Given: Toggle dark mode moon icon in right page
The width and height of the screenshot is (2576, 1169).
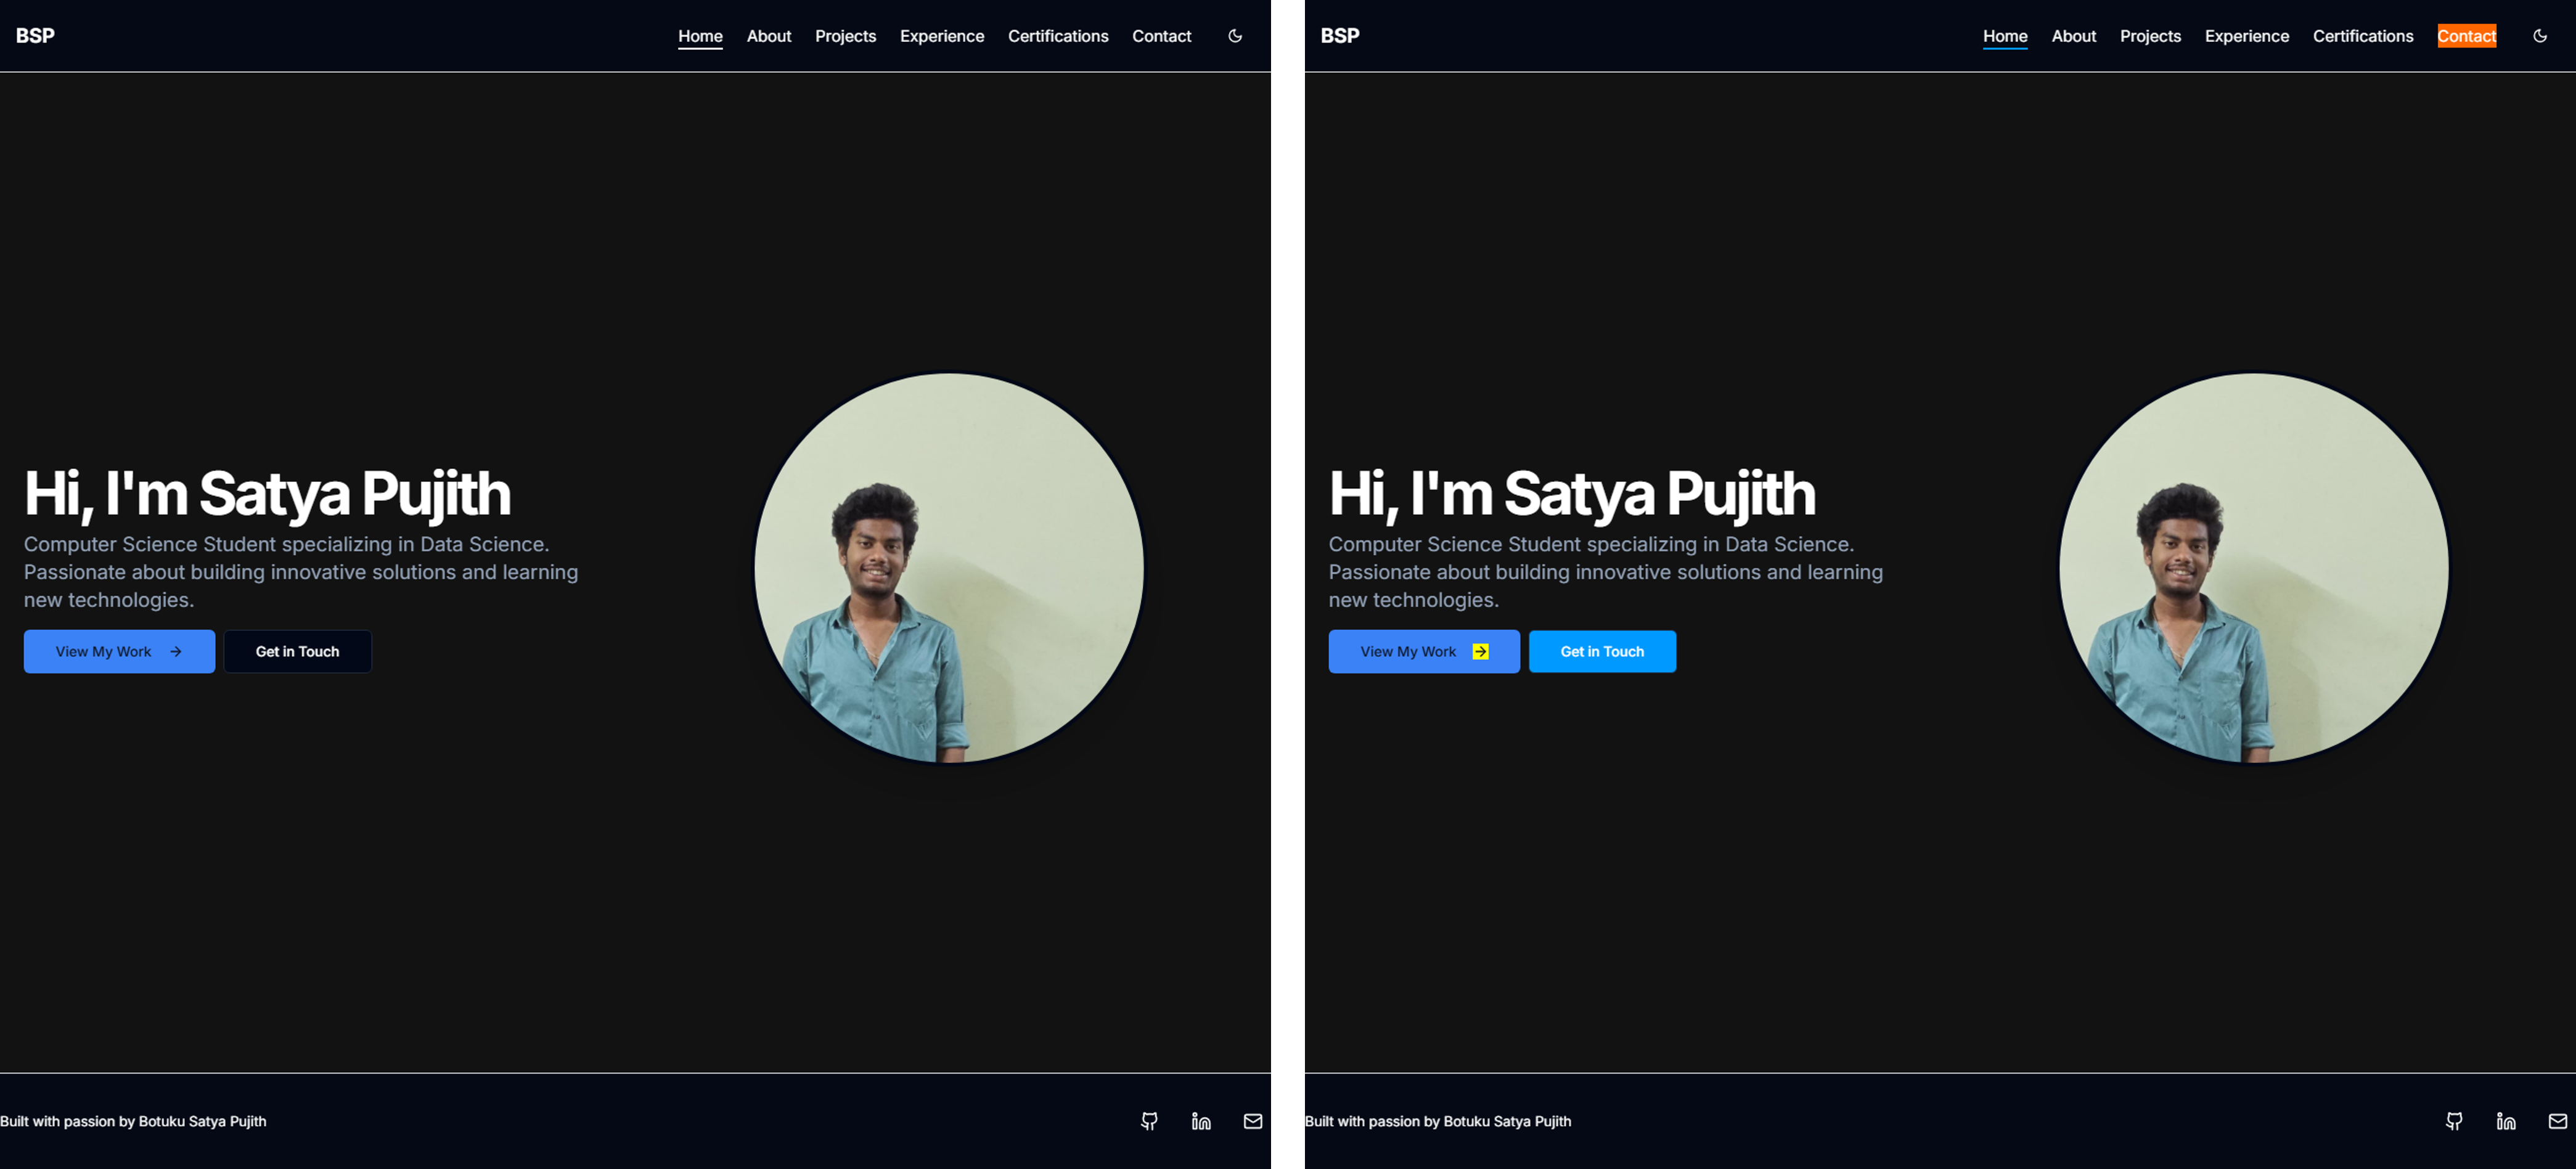Looking at the screenshot, I should [2539, 36].
